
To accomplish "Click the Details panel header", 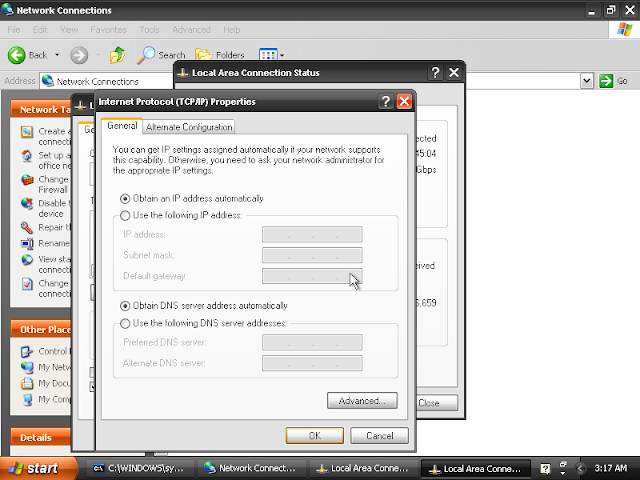I will click(x=41, y=438).
